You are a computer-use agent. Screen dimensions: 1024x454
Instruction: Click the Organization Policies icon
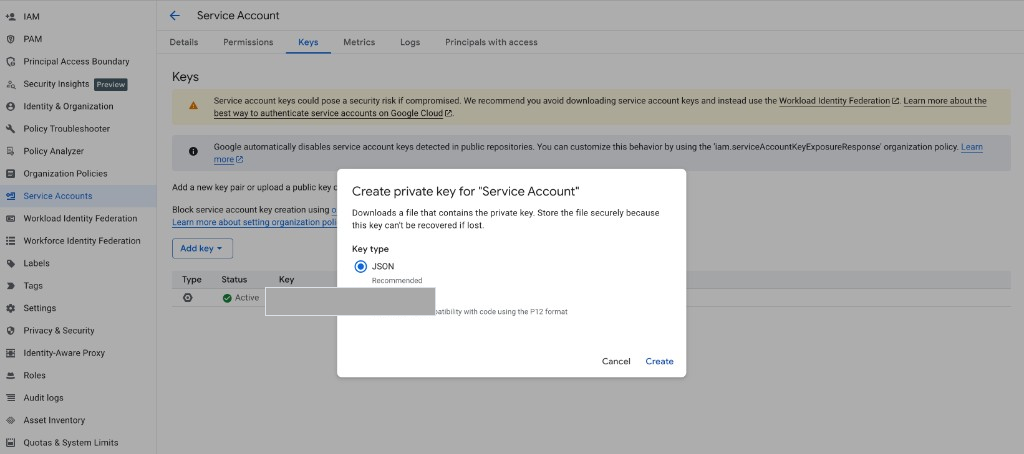(x=10, y=174)
